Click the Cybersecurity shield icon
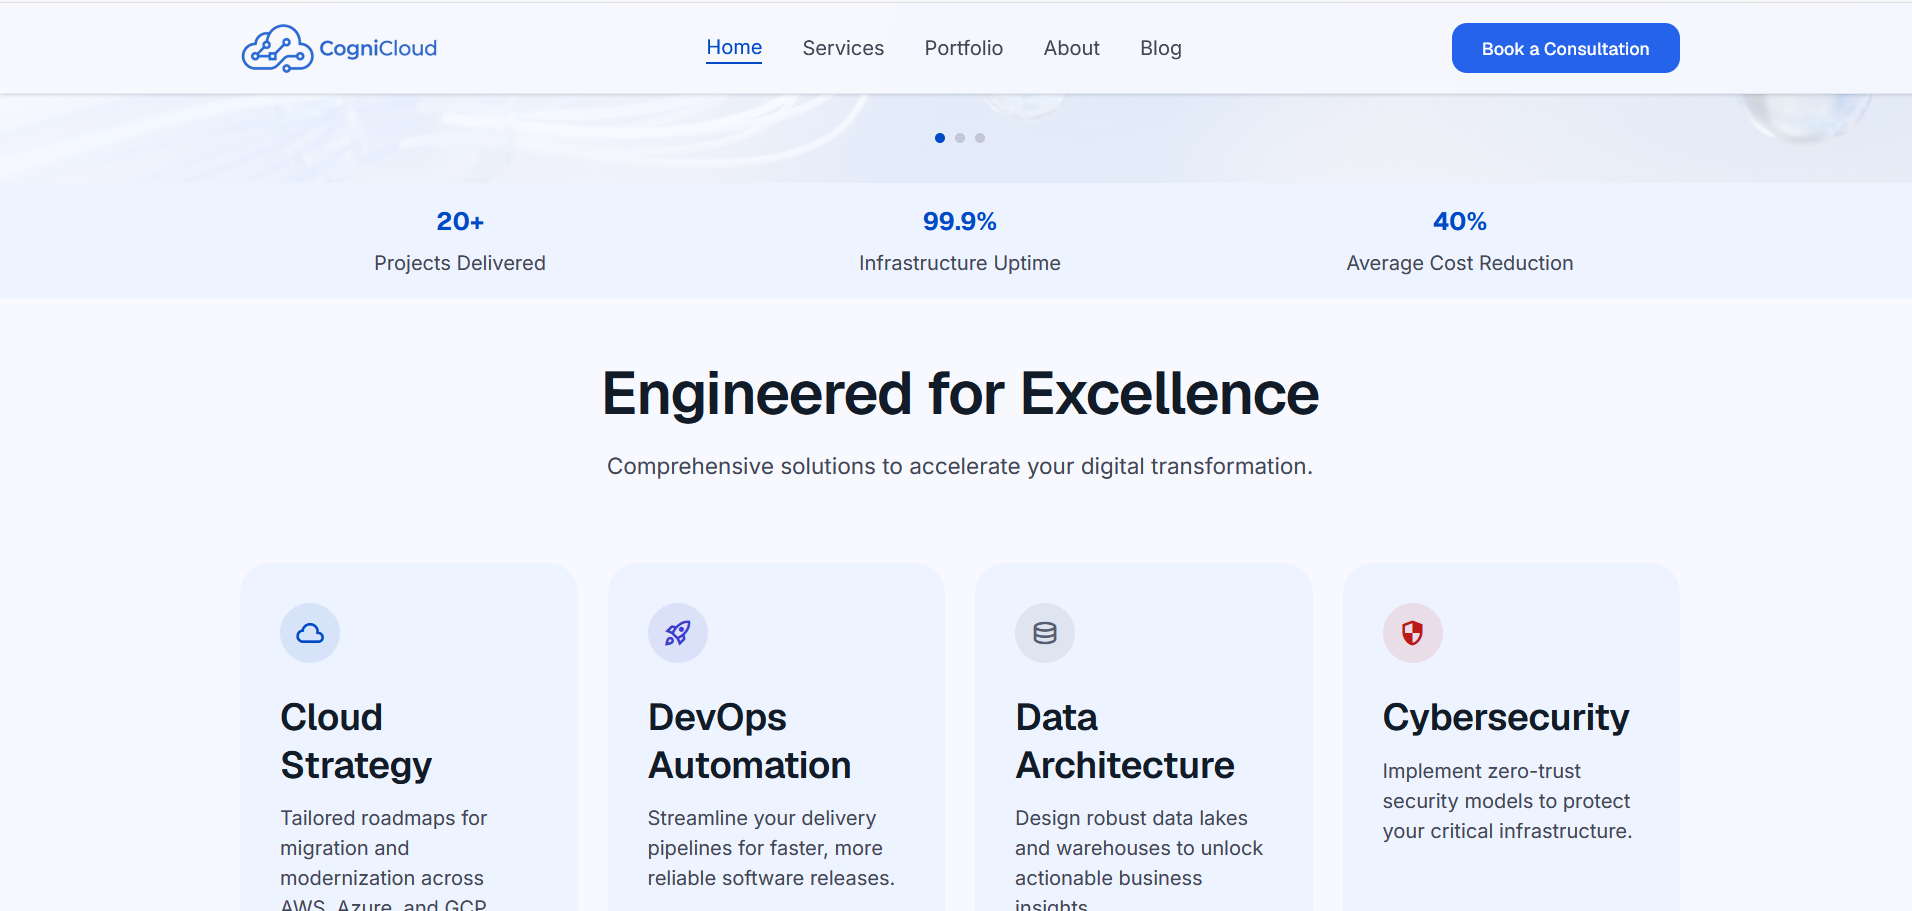Viewport: 1912px width, 911px height. coord(1413,633)
